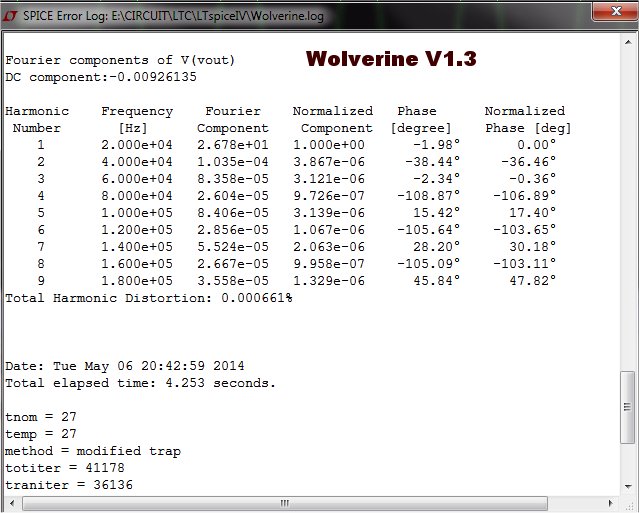
Task: Click the horizontal scrollbar left arrow
Action: [12, 503]
